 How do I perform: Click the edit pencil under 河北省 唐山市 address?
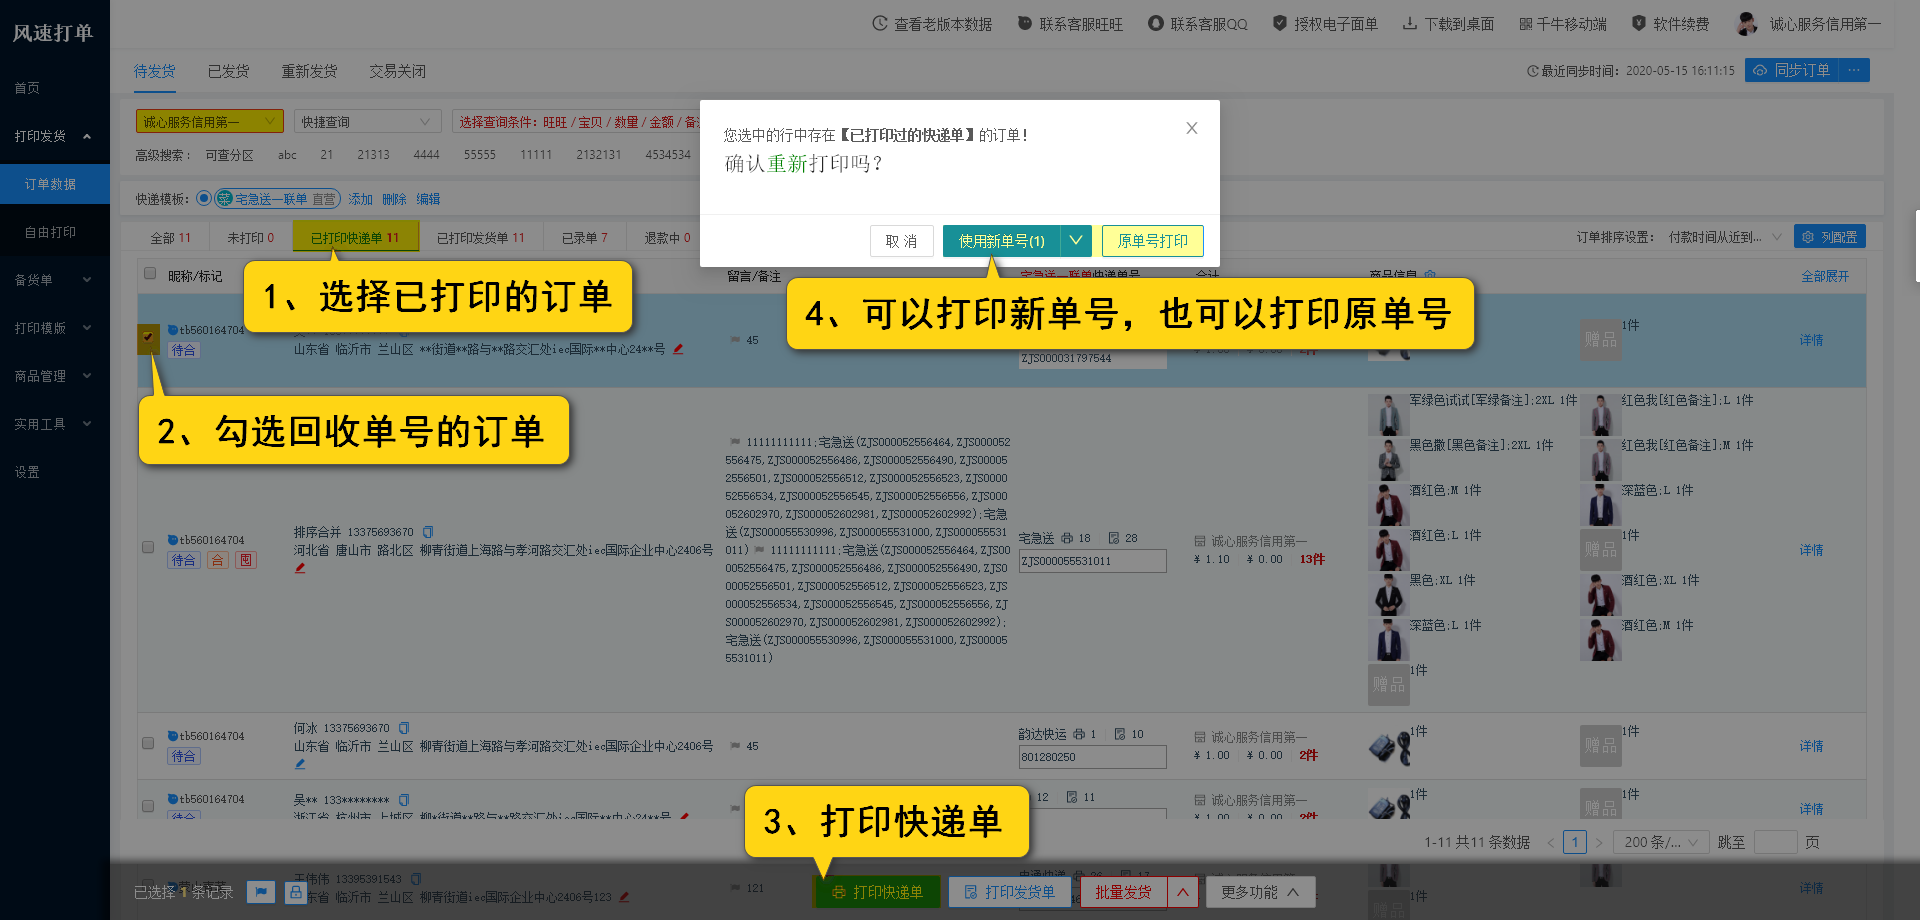point(300,568)
